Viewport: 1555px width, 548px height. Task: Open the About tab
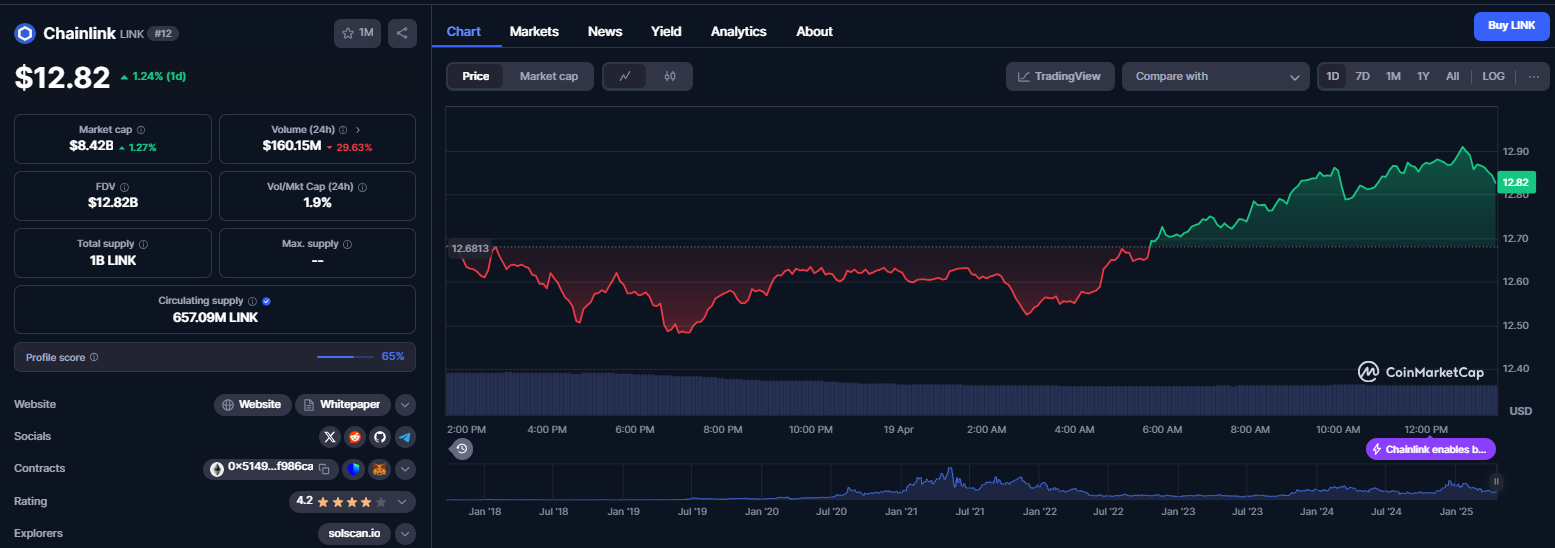[x=814, y=31]
